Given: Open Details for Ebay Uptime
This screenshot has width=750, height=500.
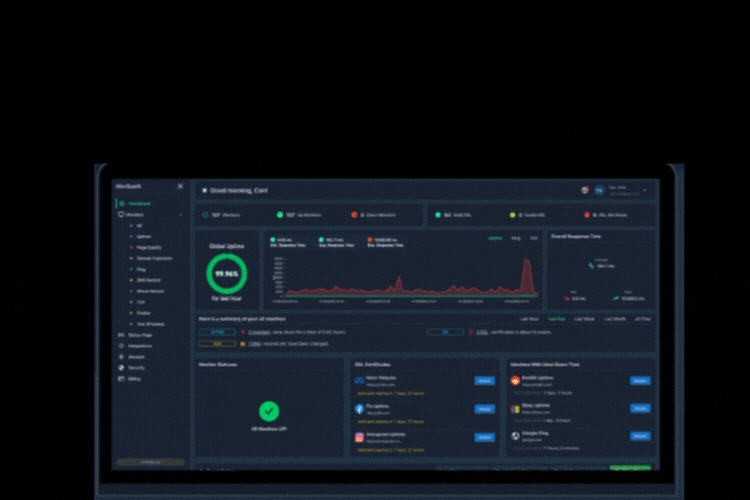Looking at the screenshot, I should tap(640, 408).
